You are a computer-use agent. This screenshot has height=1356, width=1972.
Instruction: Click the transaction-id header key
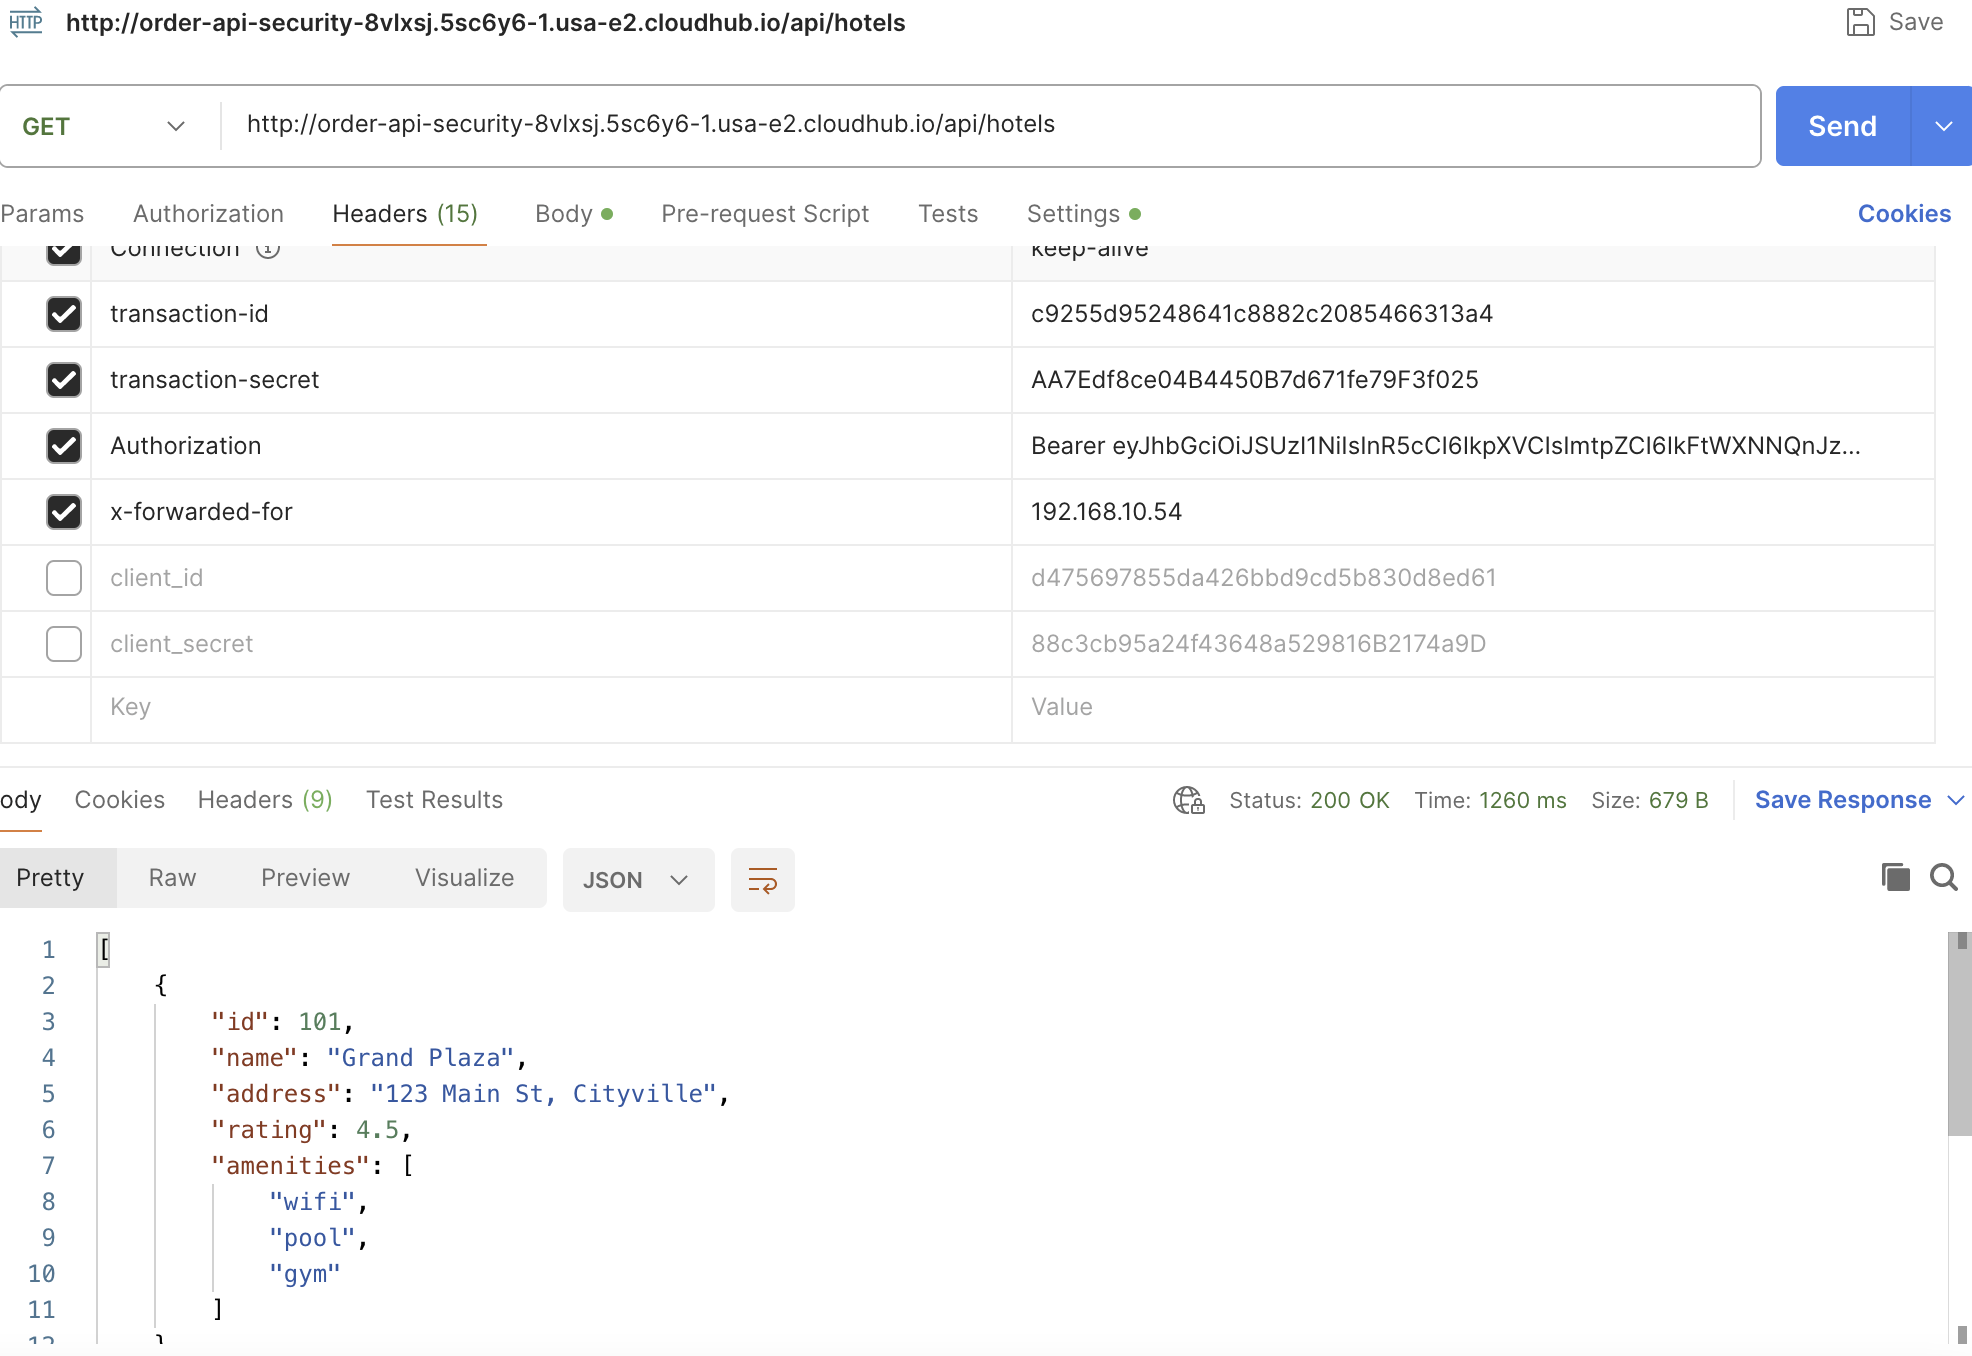(189, 314)
